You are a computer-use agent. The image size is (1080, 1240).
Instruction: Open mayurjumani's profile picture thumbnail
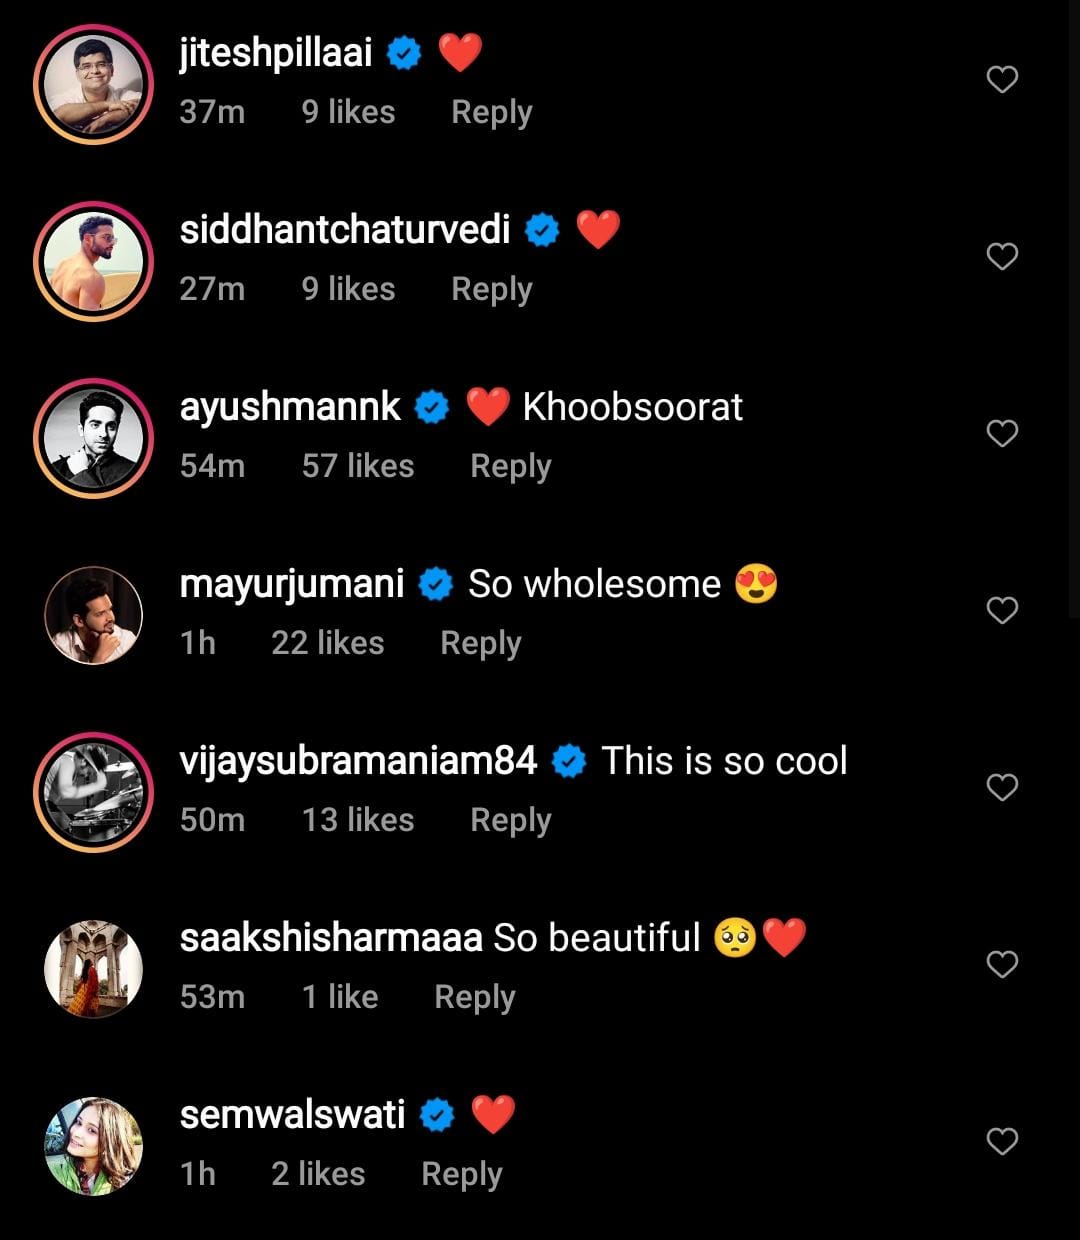[93, 615]
